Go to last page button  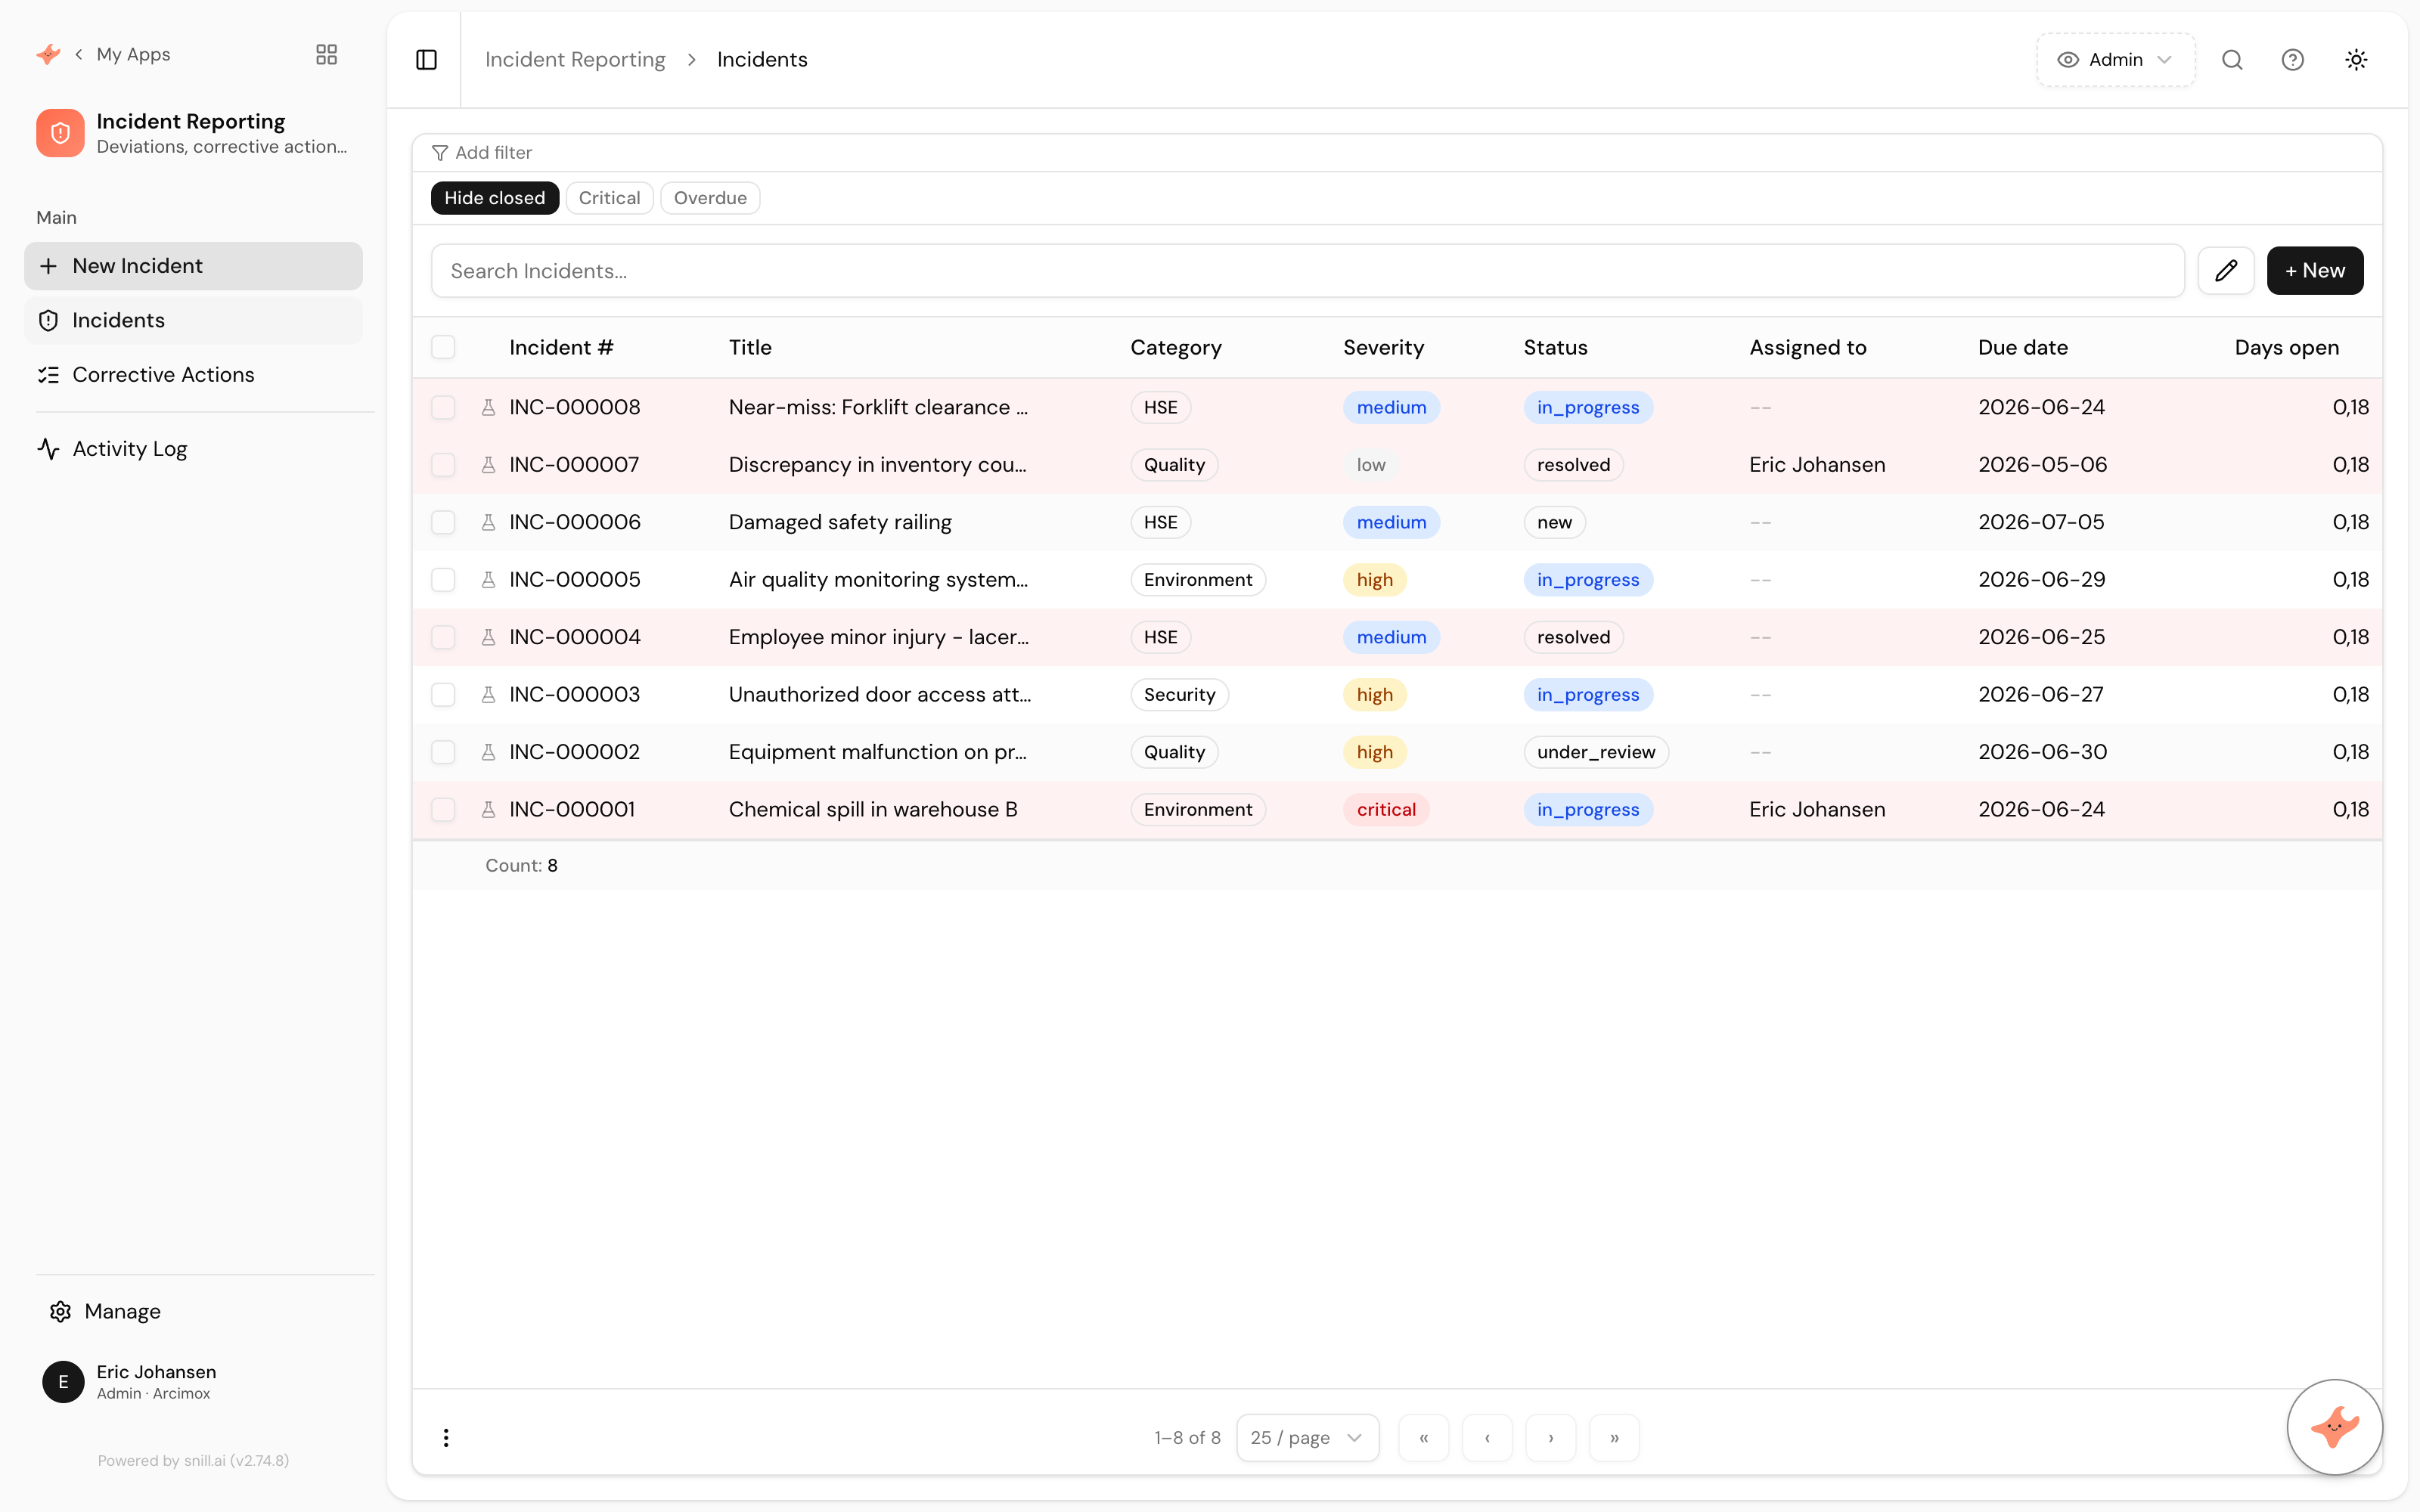point(1614,1438)
